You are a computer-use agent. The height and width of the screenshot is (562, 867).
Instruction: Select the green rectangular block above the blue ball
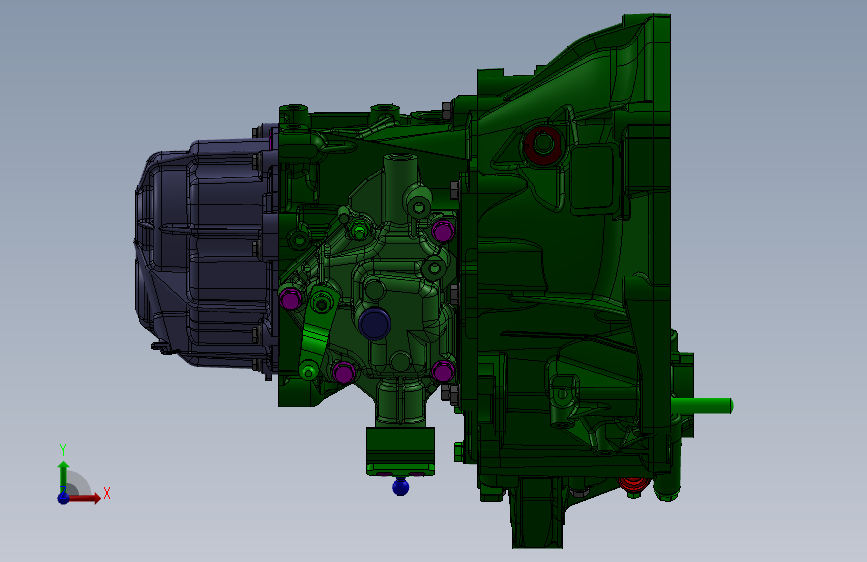click(x=400, y=451)
